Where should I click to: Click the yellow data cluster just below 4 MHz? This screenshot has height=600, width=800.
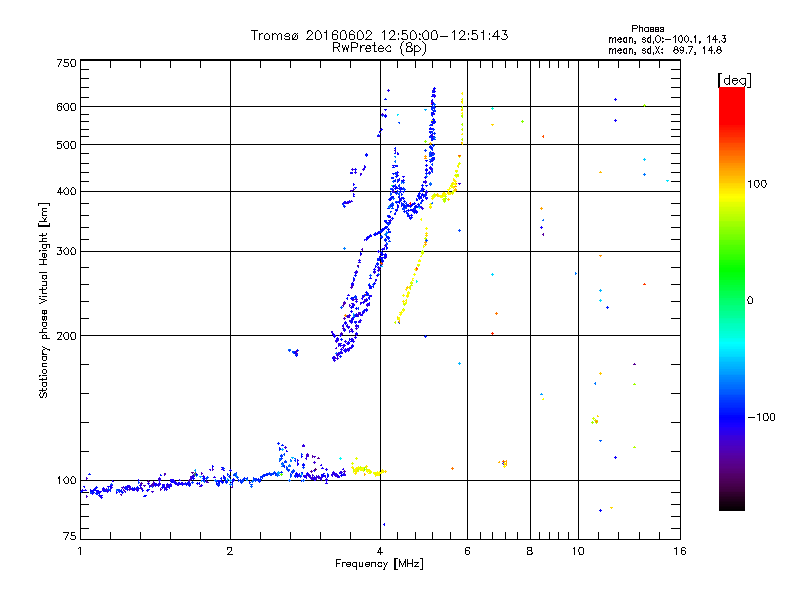tap(365, 469)
